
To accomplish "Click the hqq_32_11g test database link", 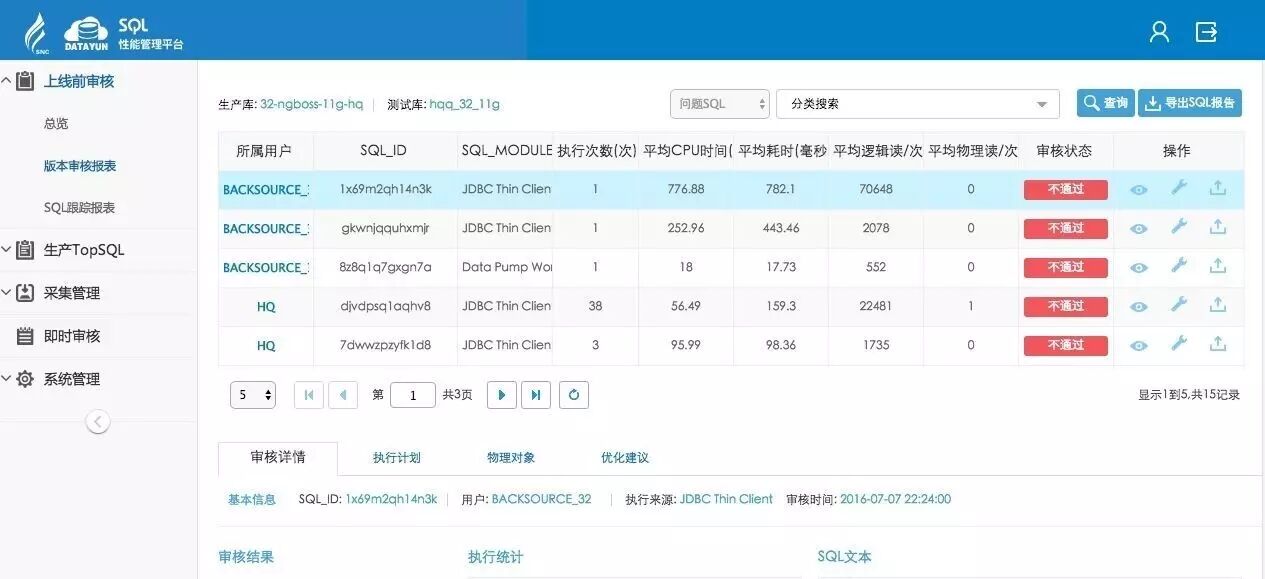I will click(x=464, y=104).
